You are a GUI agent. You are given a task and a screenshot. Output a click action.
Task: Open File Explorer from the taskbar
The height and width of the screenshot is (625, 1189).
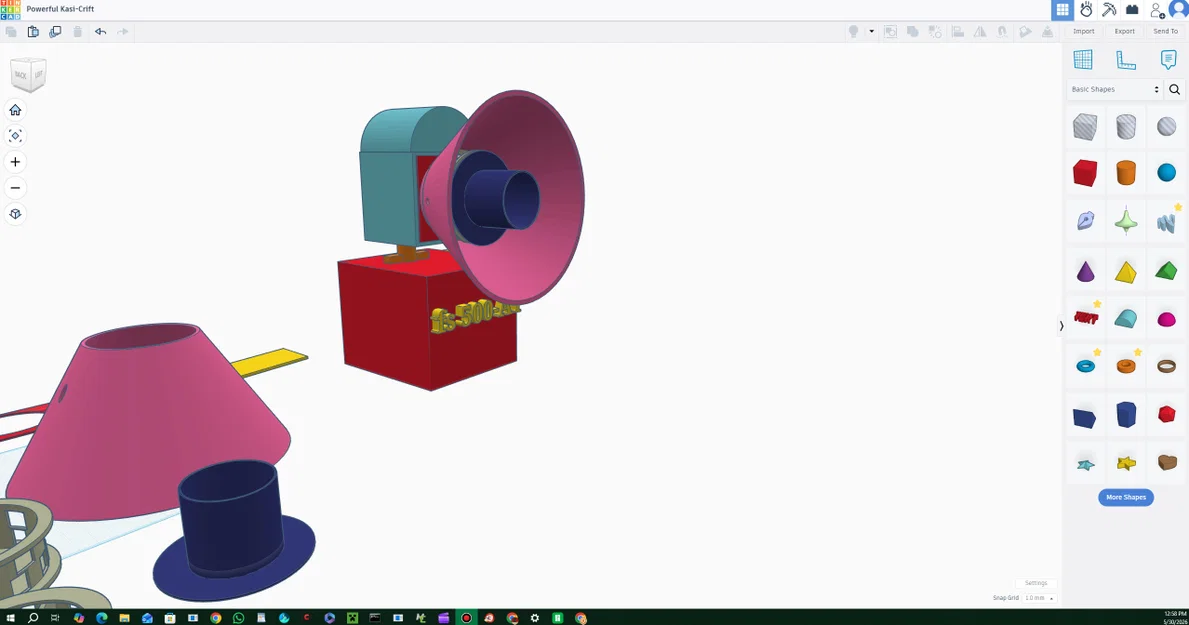click(124, 618)
